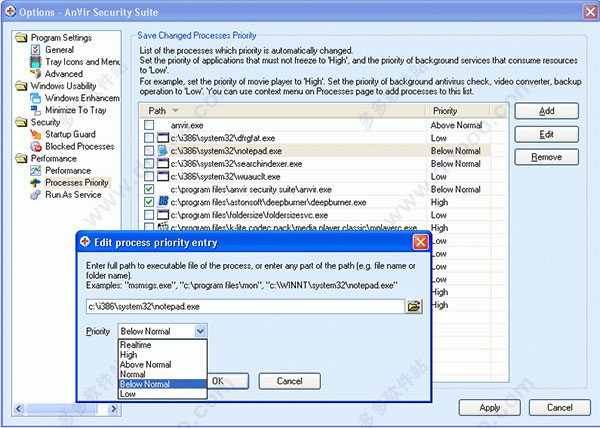Click the searchindexer.exe window icon
This screenshot has height=428, width=600.
(163, 164)
